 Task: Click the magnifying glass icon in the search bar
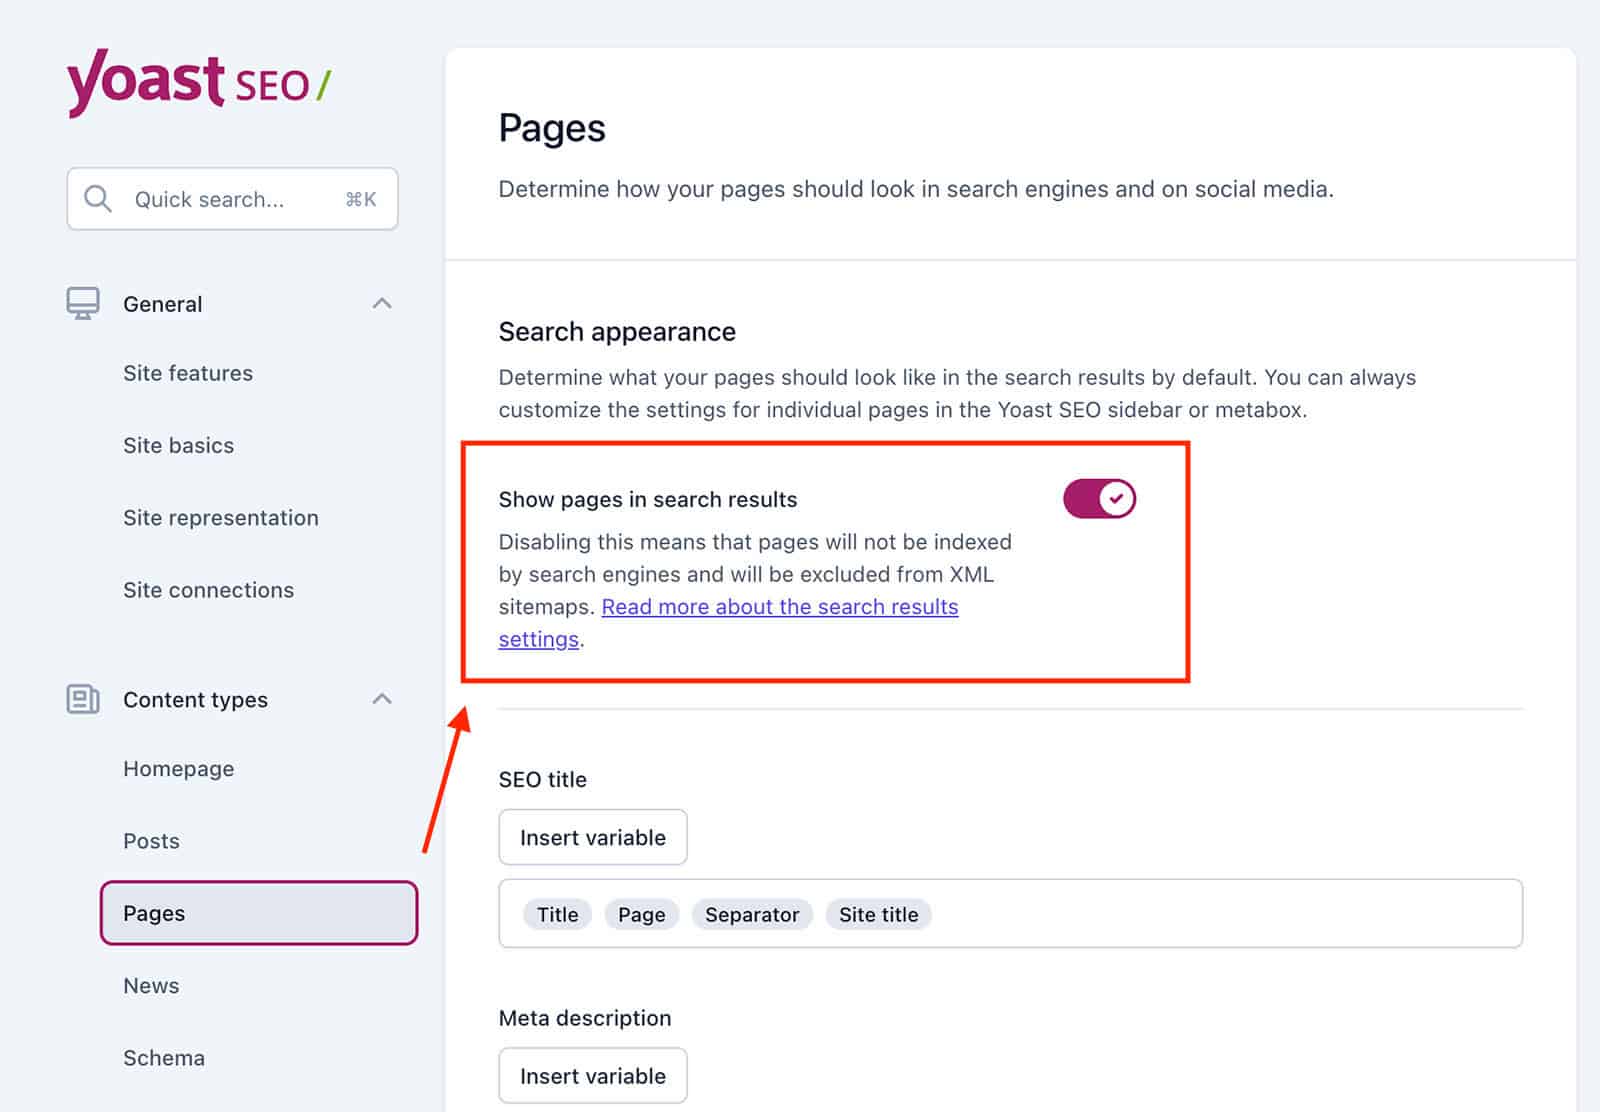(97, 198)
